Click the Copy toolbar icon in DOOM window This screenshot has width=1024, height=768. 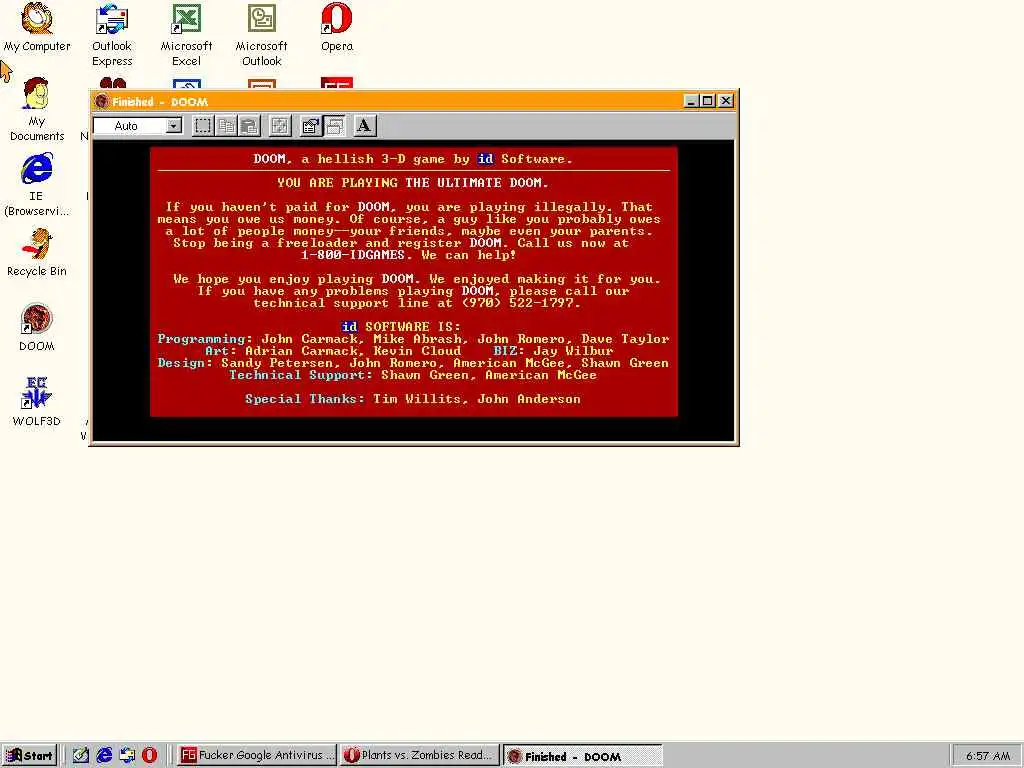pos(227,125)
